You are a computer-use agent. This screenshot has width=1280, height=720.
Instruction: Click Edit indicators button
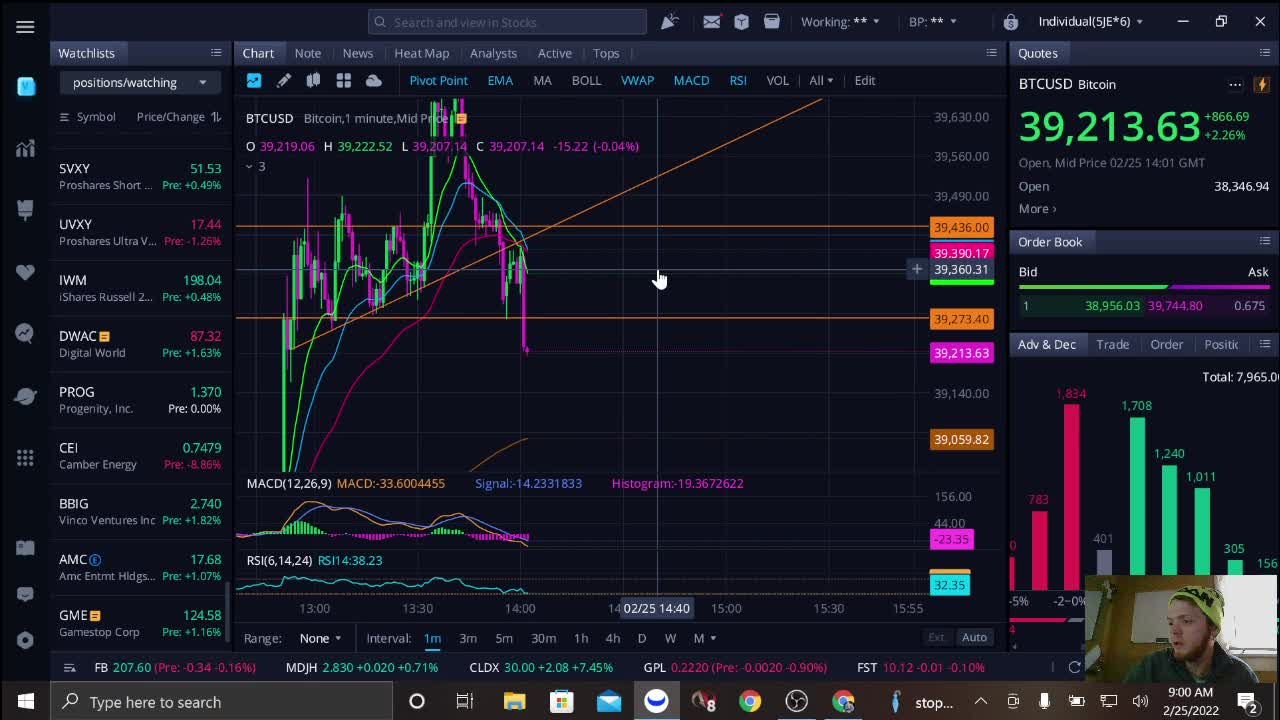(865, 80)
